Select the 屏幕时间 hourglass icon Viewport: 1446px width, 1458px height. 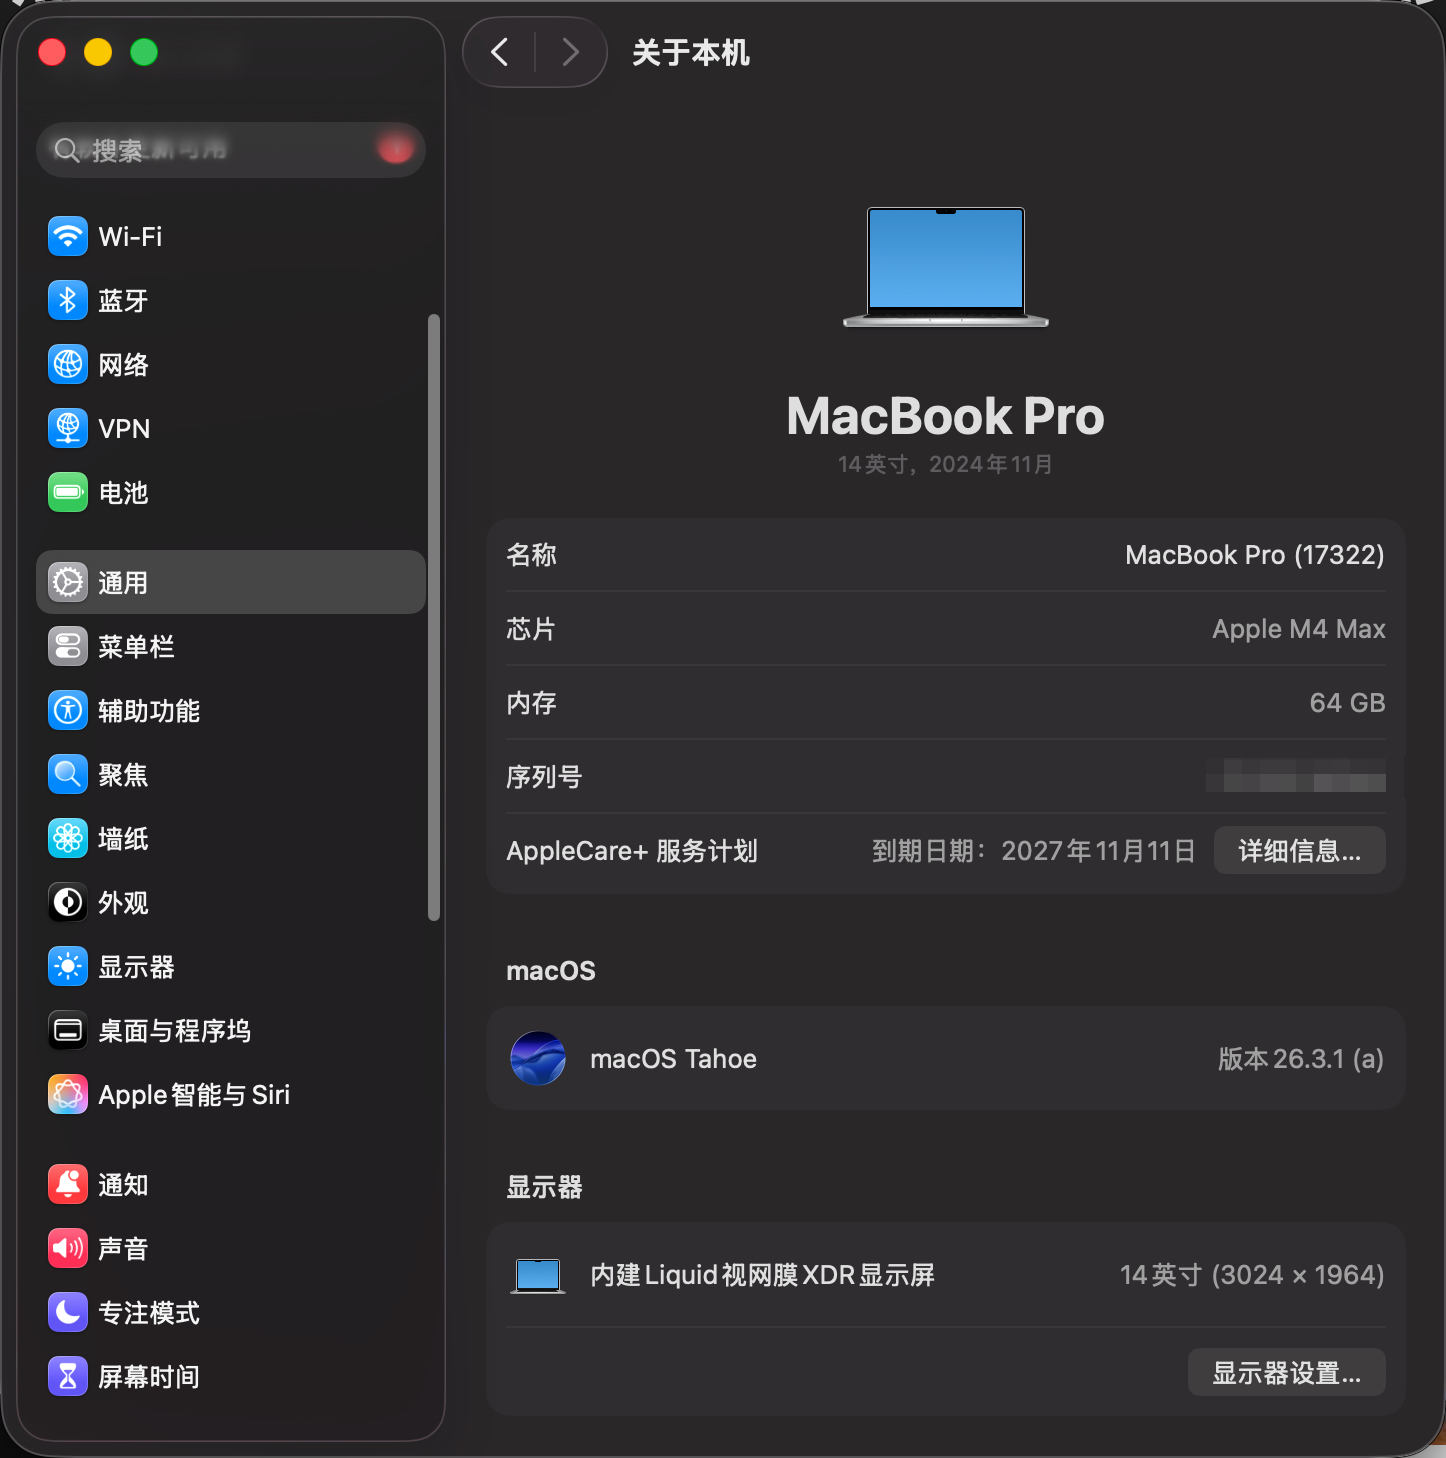(68, 1376)
